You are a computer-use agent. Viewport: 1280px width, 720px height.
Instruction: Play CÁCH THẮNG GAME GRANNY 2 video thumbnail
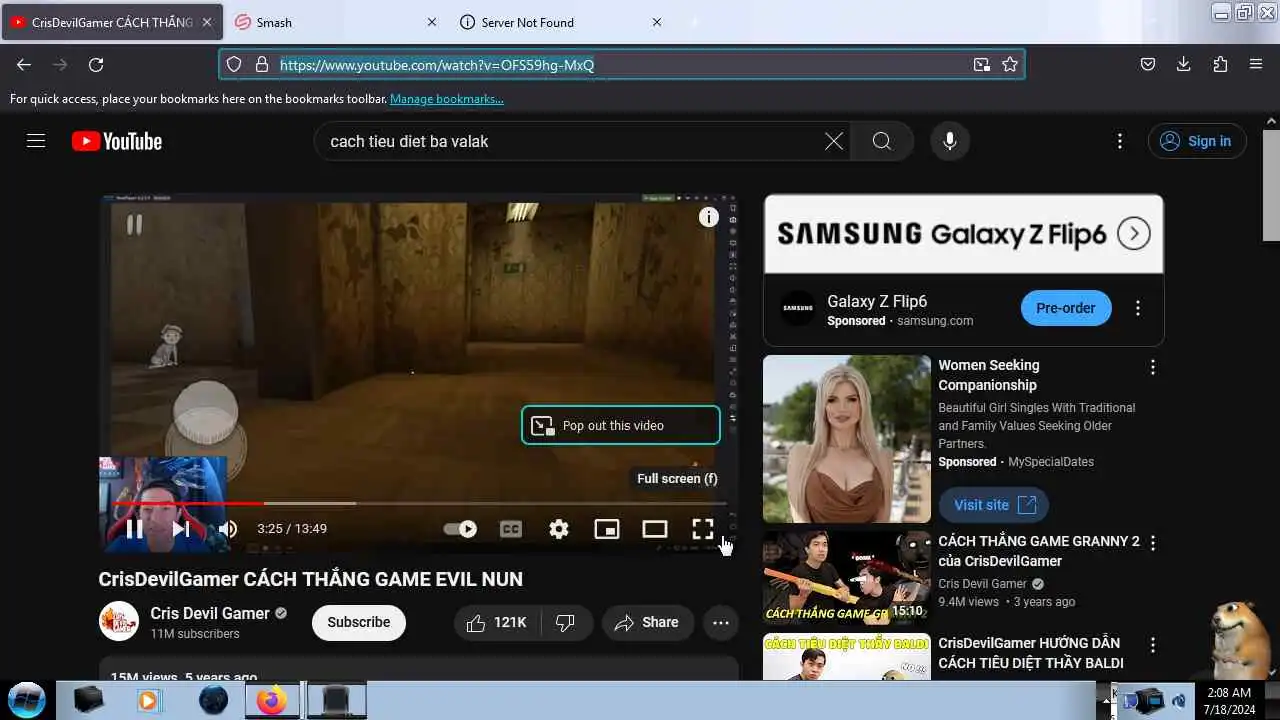point(847,577)
